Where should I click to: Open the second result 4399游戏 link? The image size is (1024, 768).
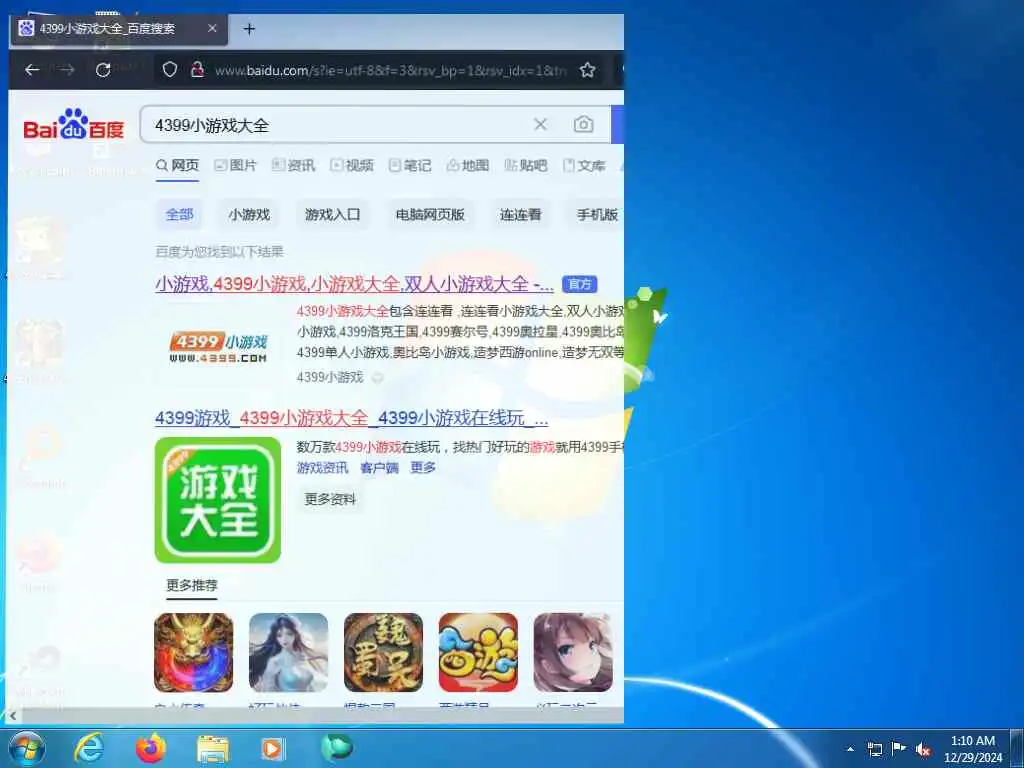[351, 419]
